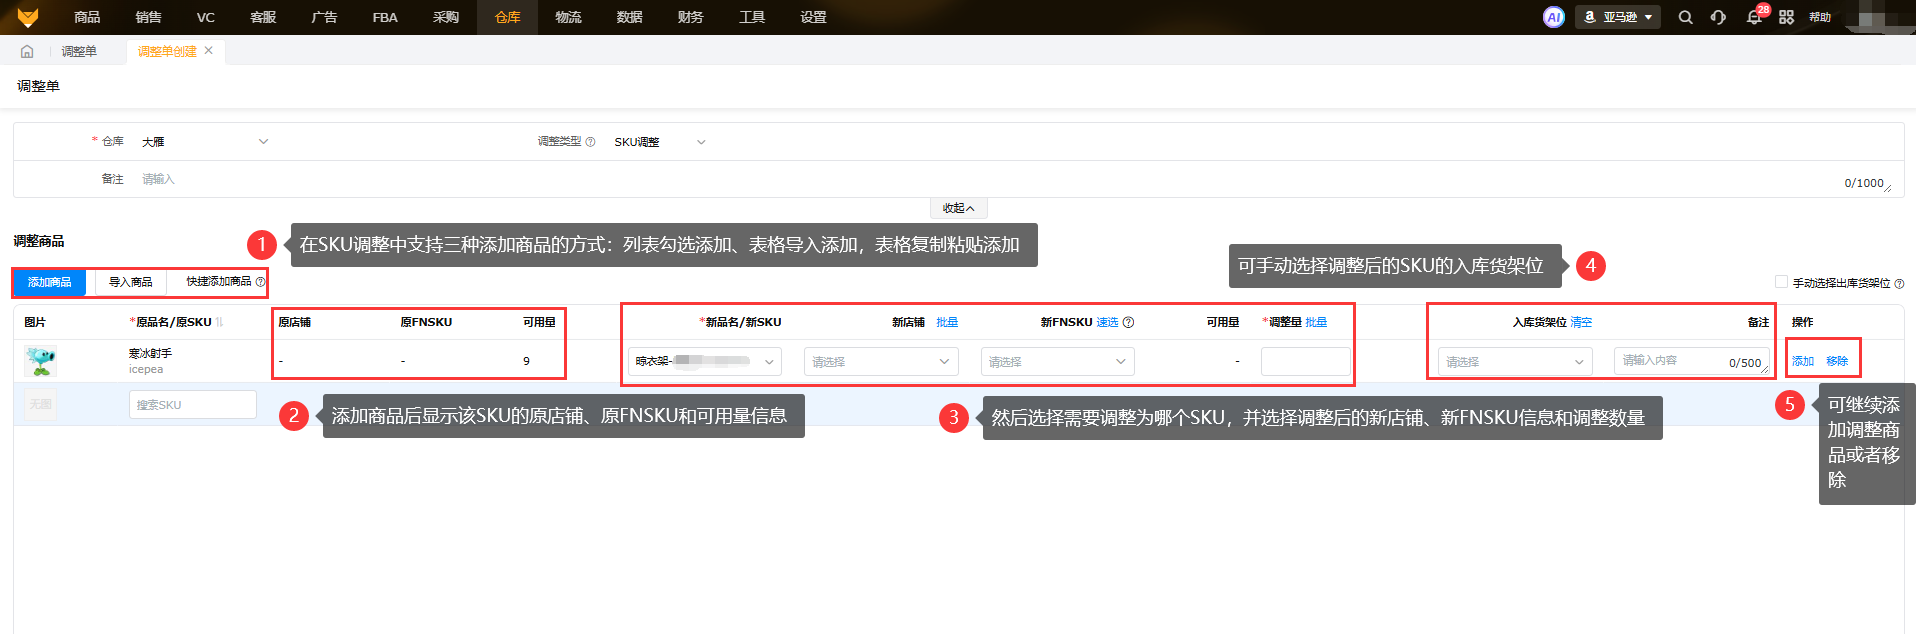Open the 调整类型 dropdown showing SKU调整

click(660, 142)
